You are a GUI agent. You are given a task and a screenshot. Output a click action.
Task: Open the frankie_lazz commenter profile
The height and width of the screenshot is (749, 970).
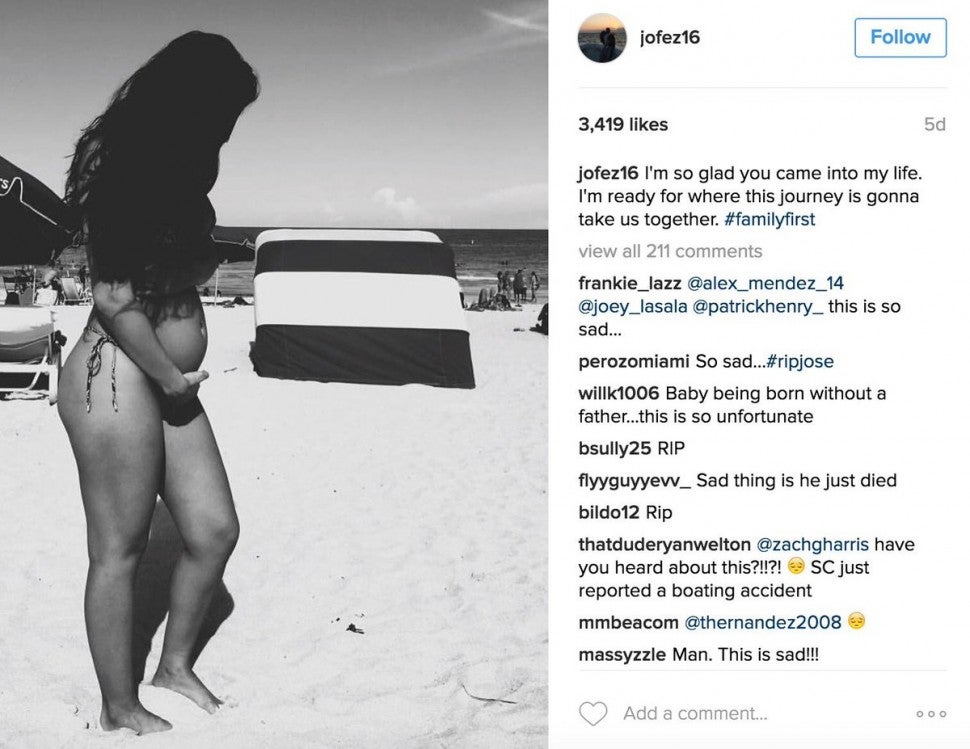[630, 283]
